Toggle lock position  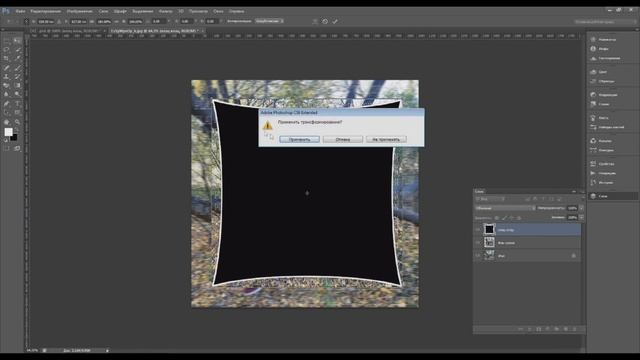511,218
